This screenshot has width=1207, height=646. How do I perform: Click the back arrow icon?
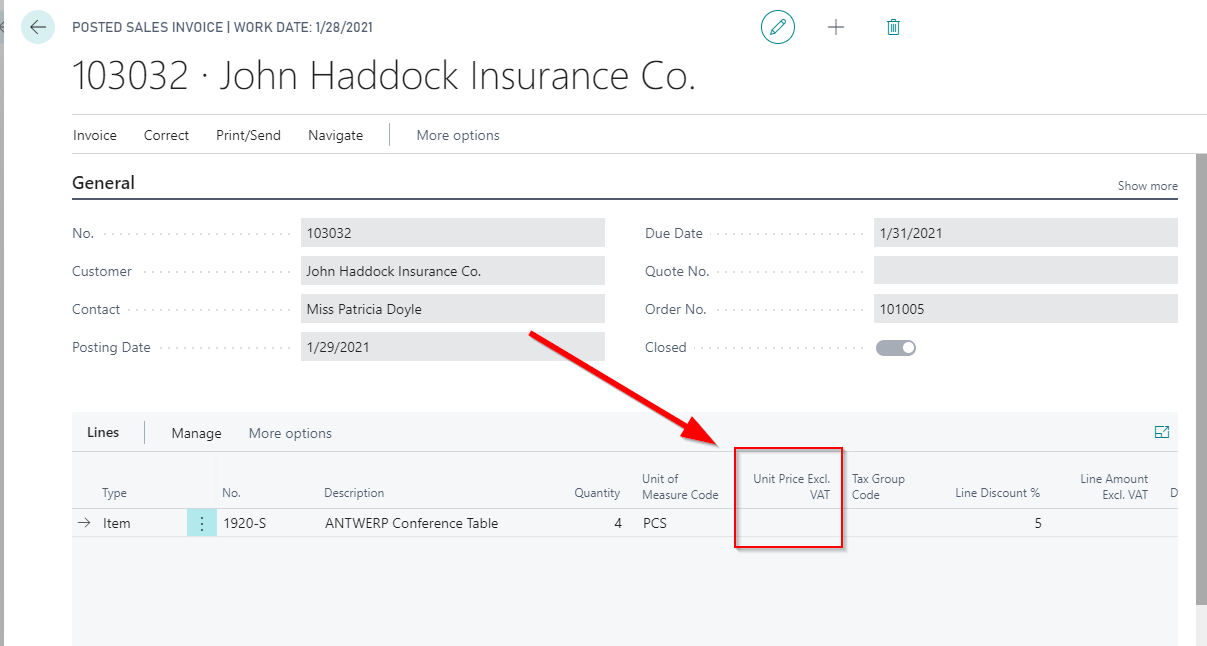pos(37,27)
